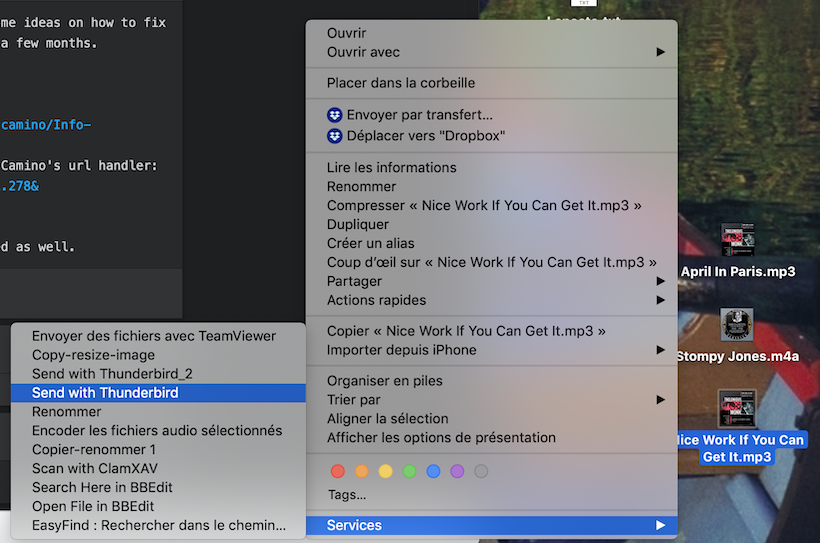Apply the gray tag color

click(x=481, y=471)
